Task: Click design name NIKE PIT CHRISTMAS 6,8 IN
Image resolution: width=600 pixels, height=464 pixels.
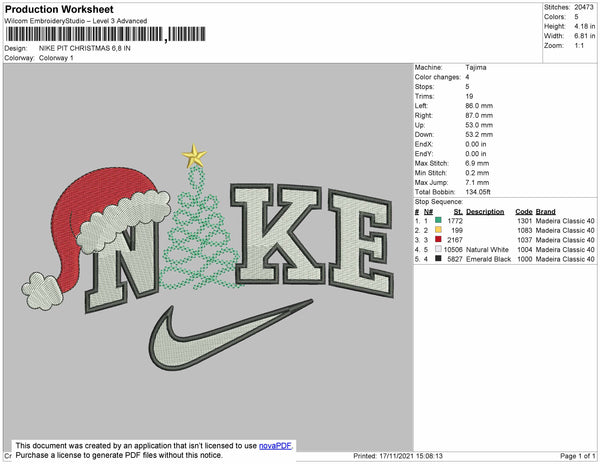Action: point(85,49)
